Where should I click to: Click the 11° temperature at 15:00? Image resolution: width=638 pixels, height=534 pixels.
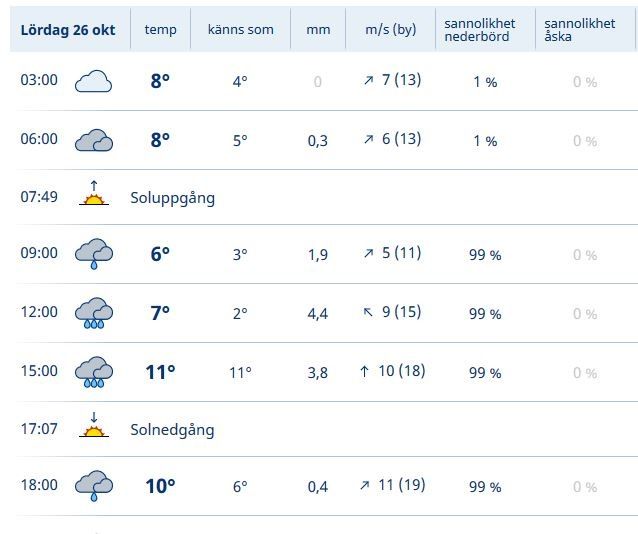[x=160, y=372]
